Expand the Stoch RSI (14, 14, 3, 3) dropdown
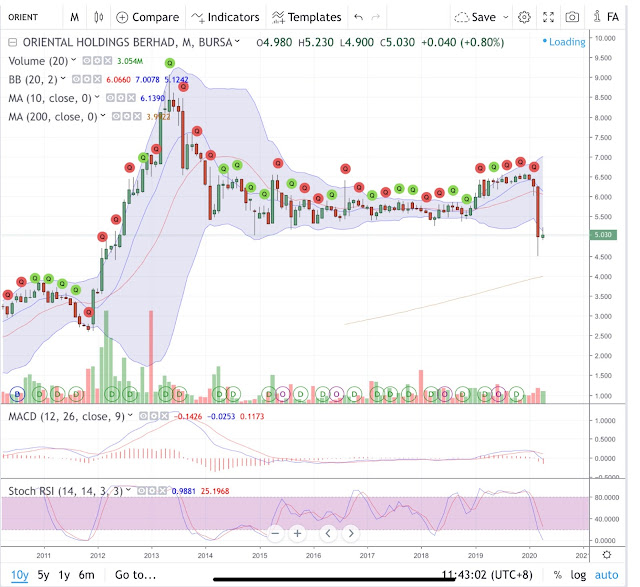640x587 pixels. [128, 489]
